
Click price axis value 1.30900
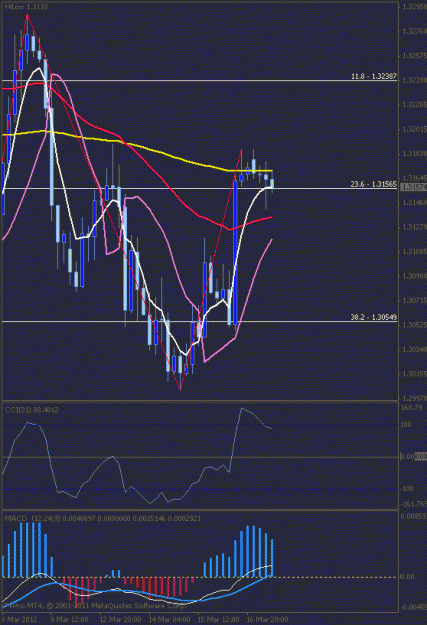[415, 276]
